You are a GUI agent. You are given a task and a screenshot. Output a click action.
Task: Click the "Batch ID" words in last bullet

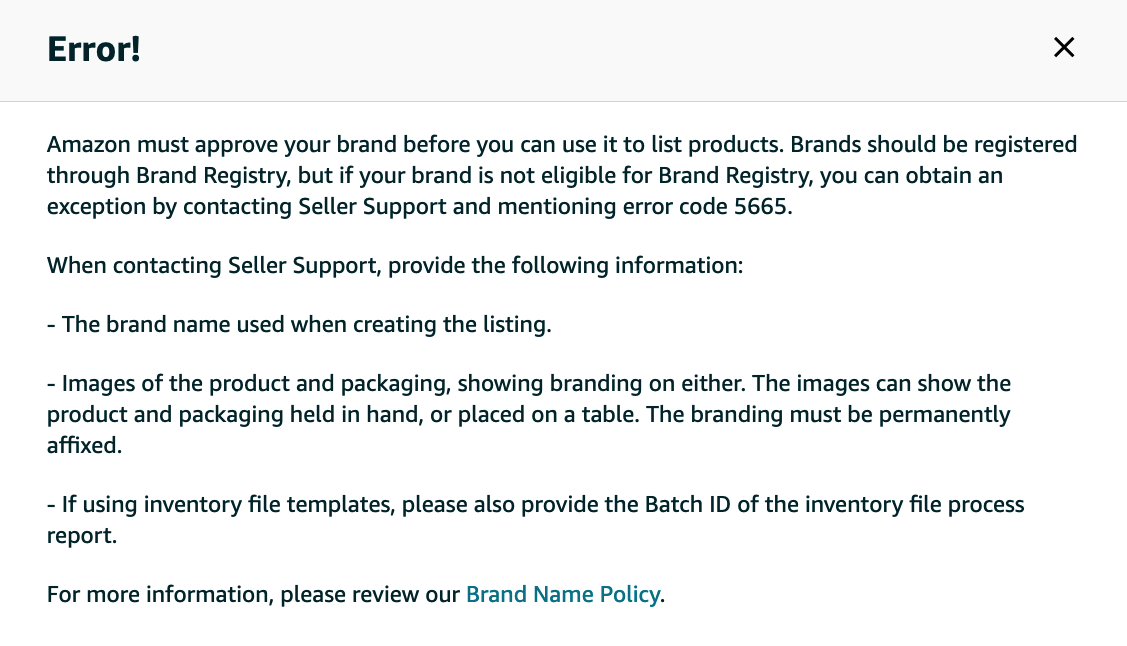pyautogui.click(x=687, y=504)
